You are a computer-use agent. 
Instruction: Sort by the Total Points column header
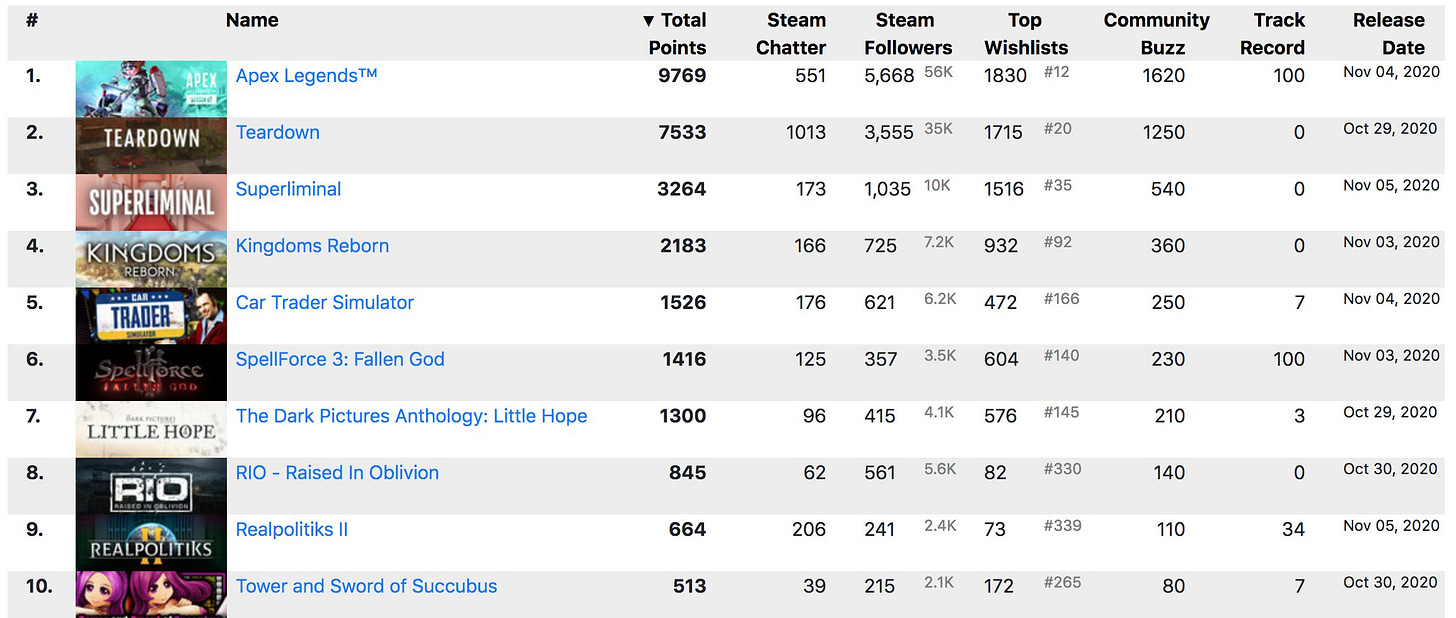click(x=674, y=34)
